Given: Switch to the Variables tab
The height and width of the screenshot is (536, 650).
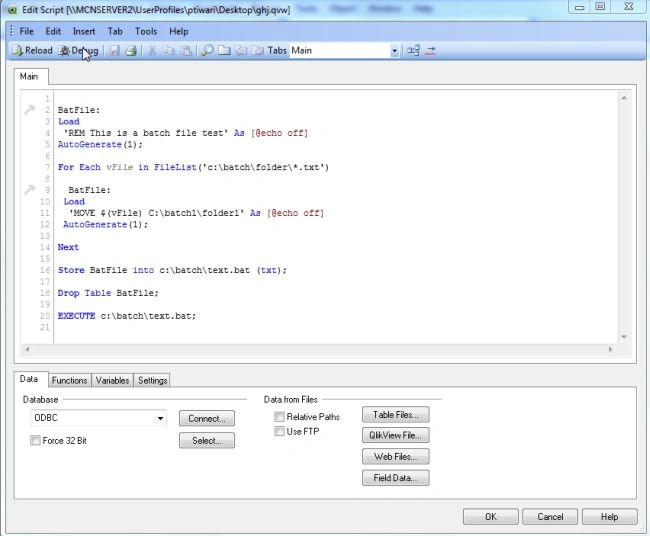Looking at the screenshot, I should tap(112, 380).
